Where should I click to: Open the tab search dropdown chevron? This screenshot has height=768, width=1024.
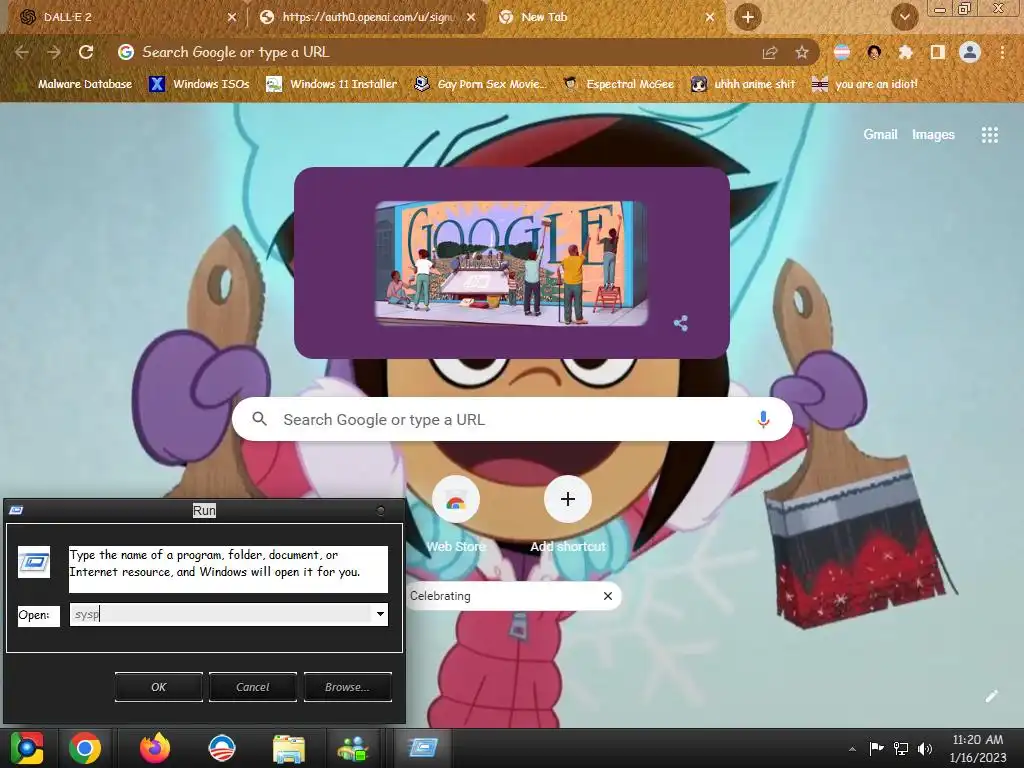click(904, 18)
